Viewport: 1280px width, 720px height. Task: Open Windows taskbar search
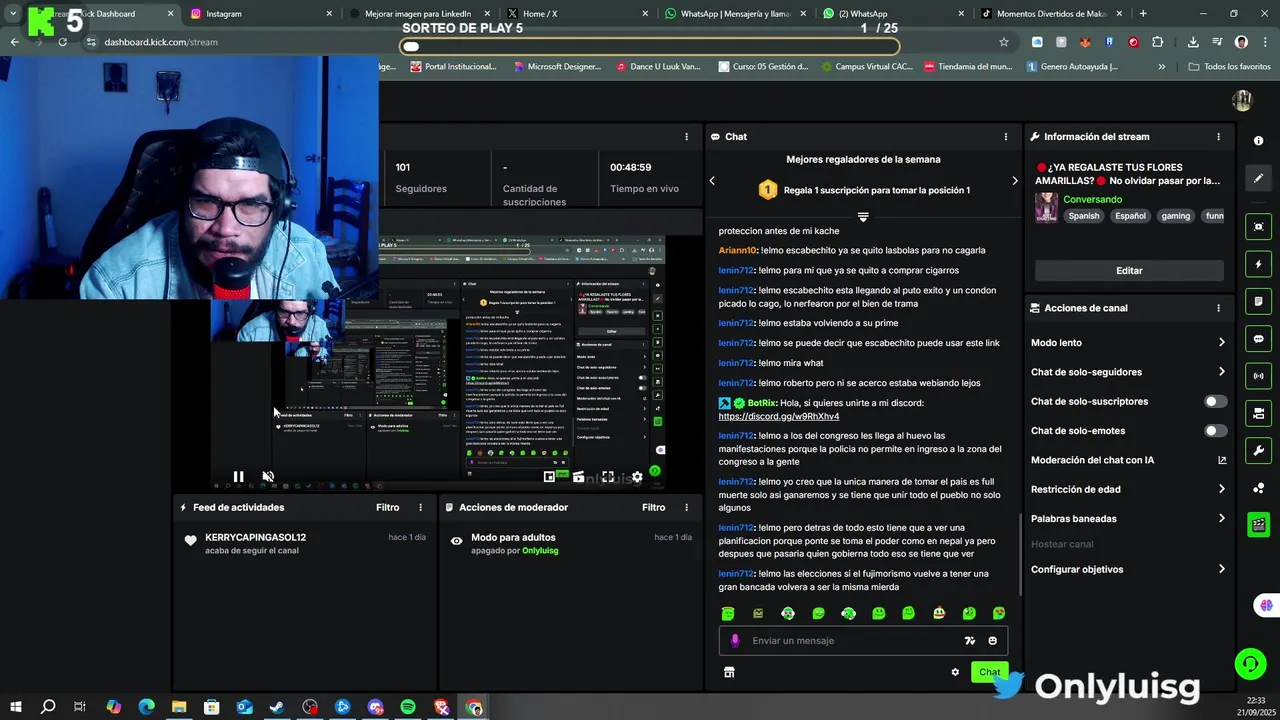point(48,707)
